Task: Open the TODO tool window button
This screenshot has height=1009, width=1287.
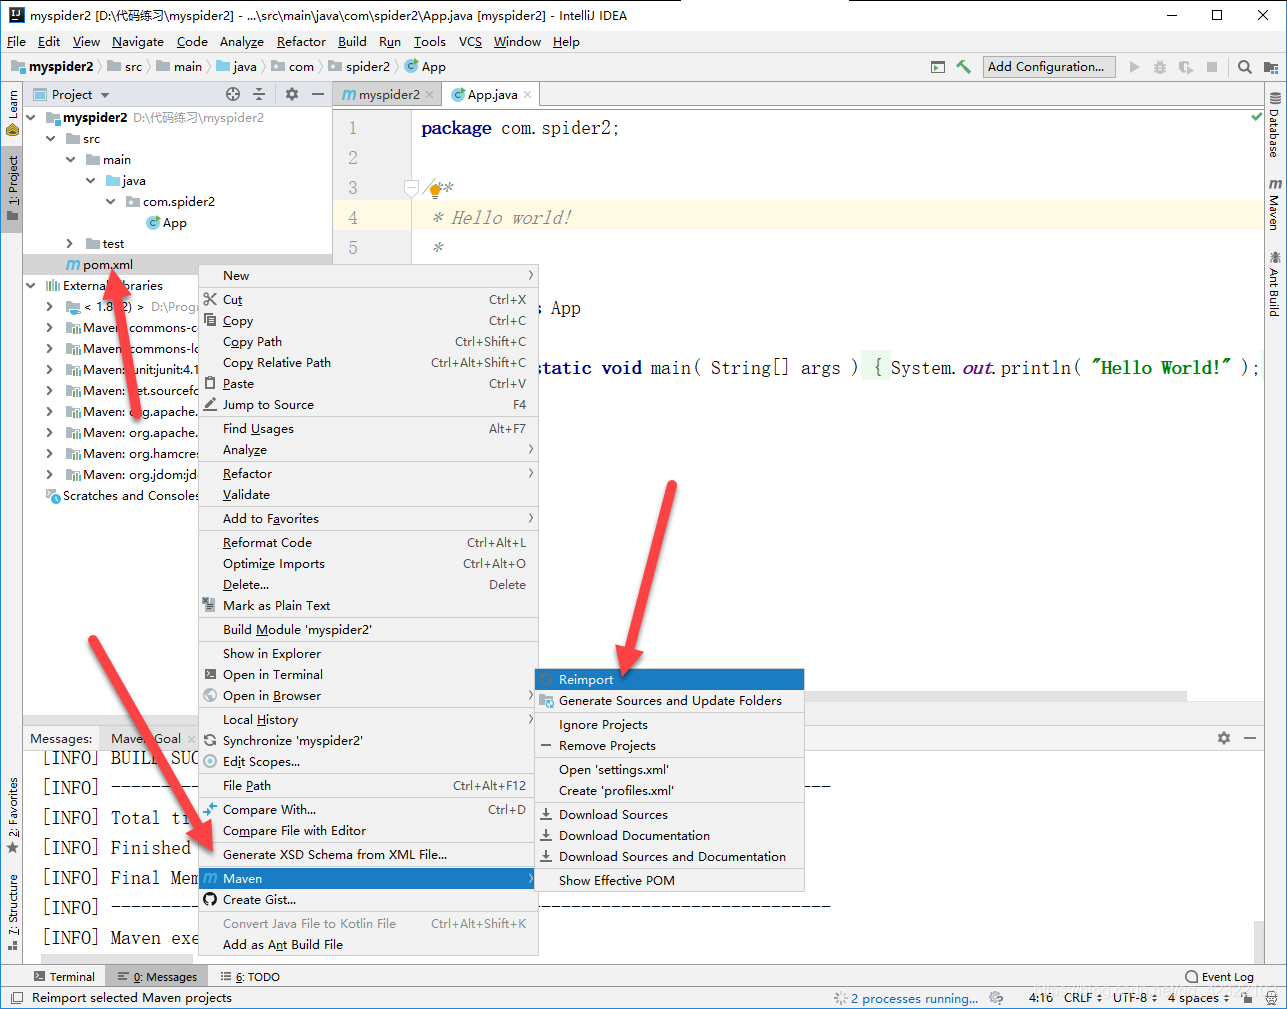Action: [251, 976]
